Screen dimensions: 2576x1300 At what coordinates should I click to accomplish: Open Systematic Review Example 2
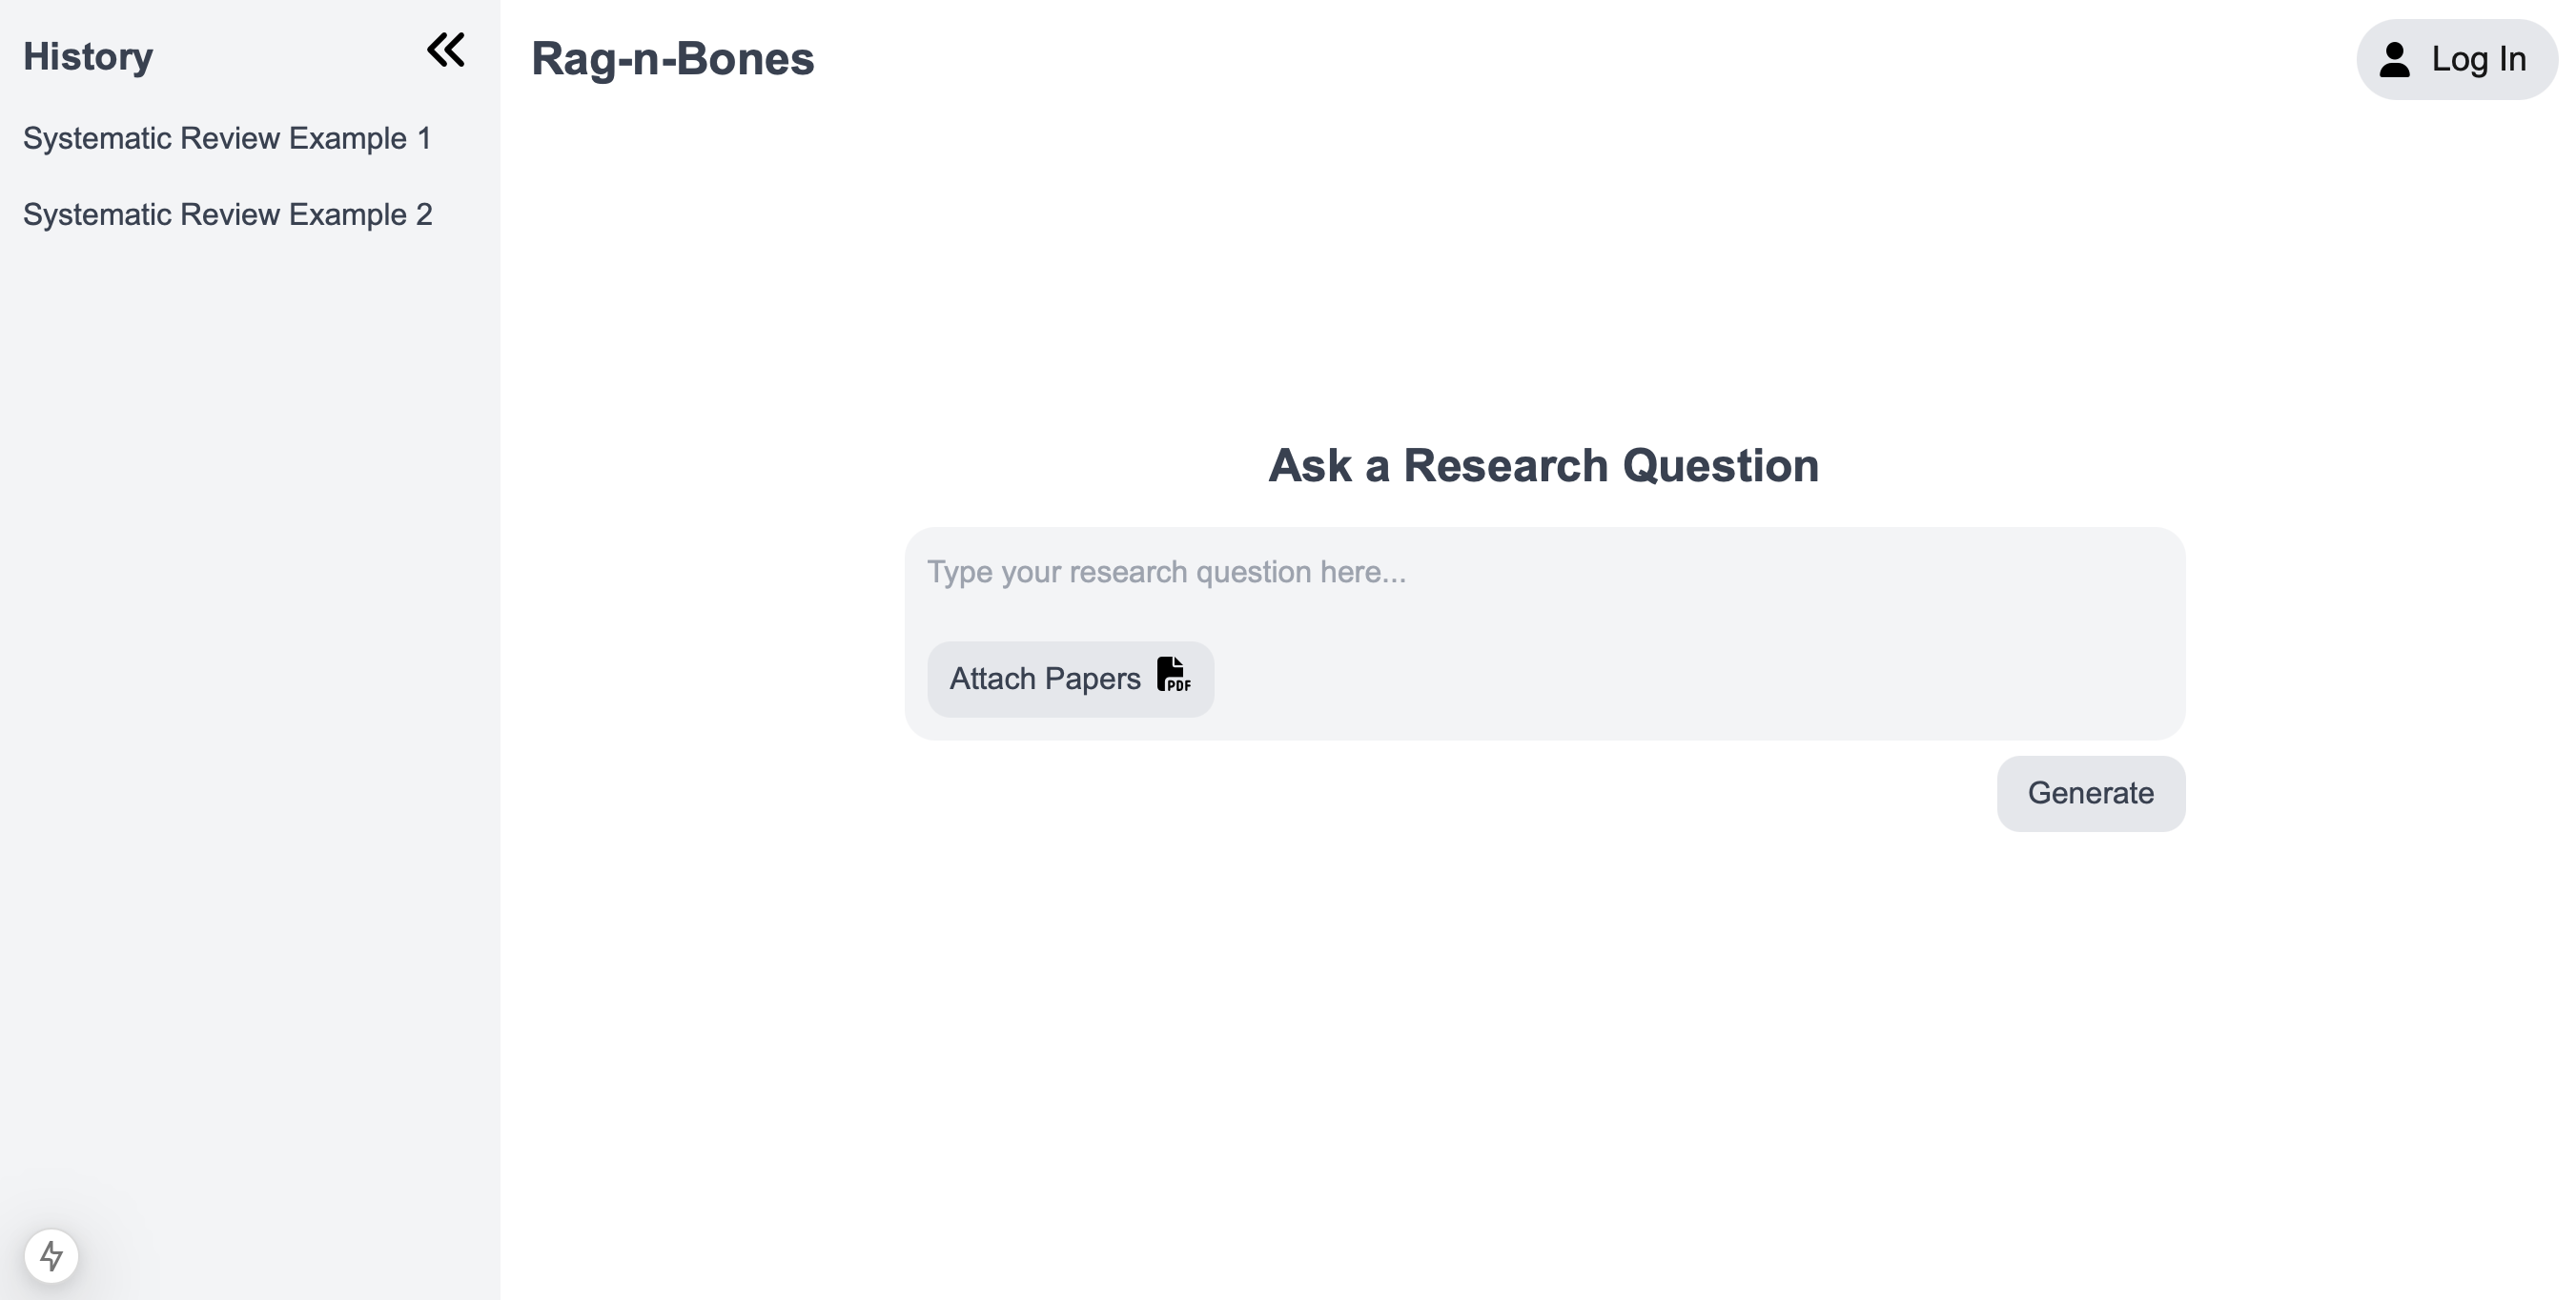pos(228,214)
